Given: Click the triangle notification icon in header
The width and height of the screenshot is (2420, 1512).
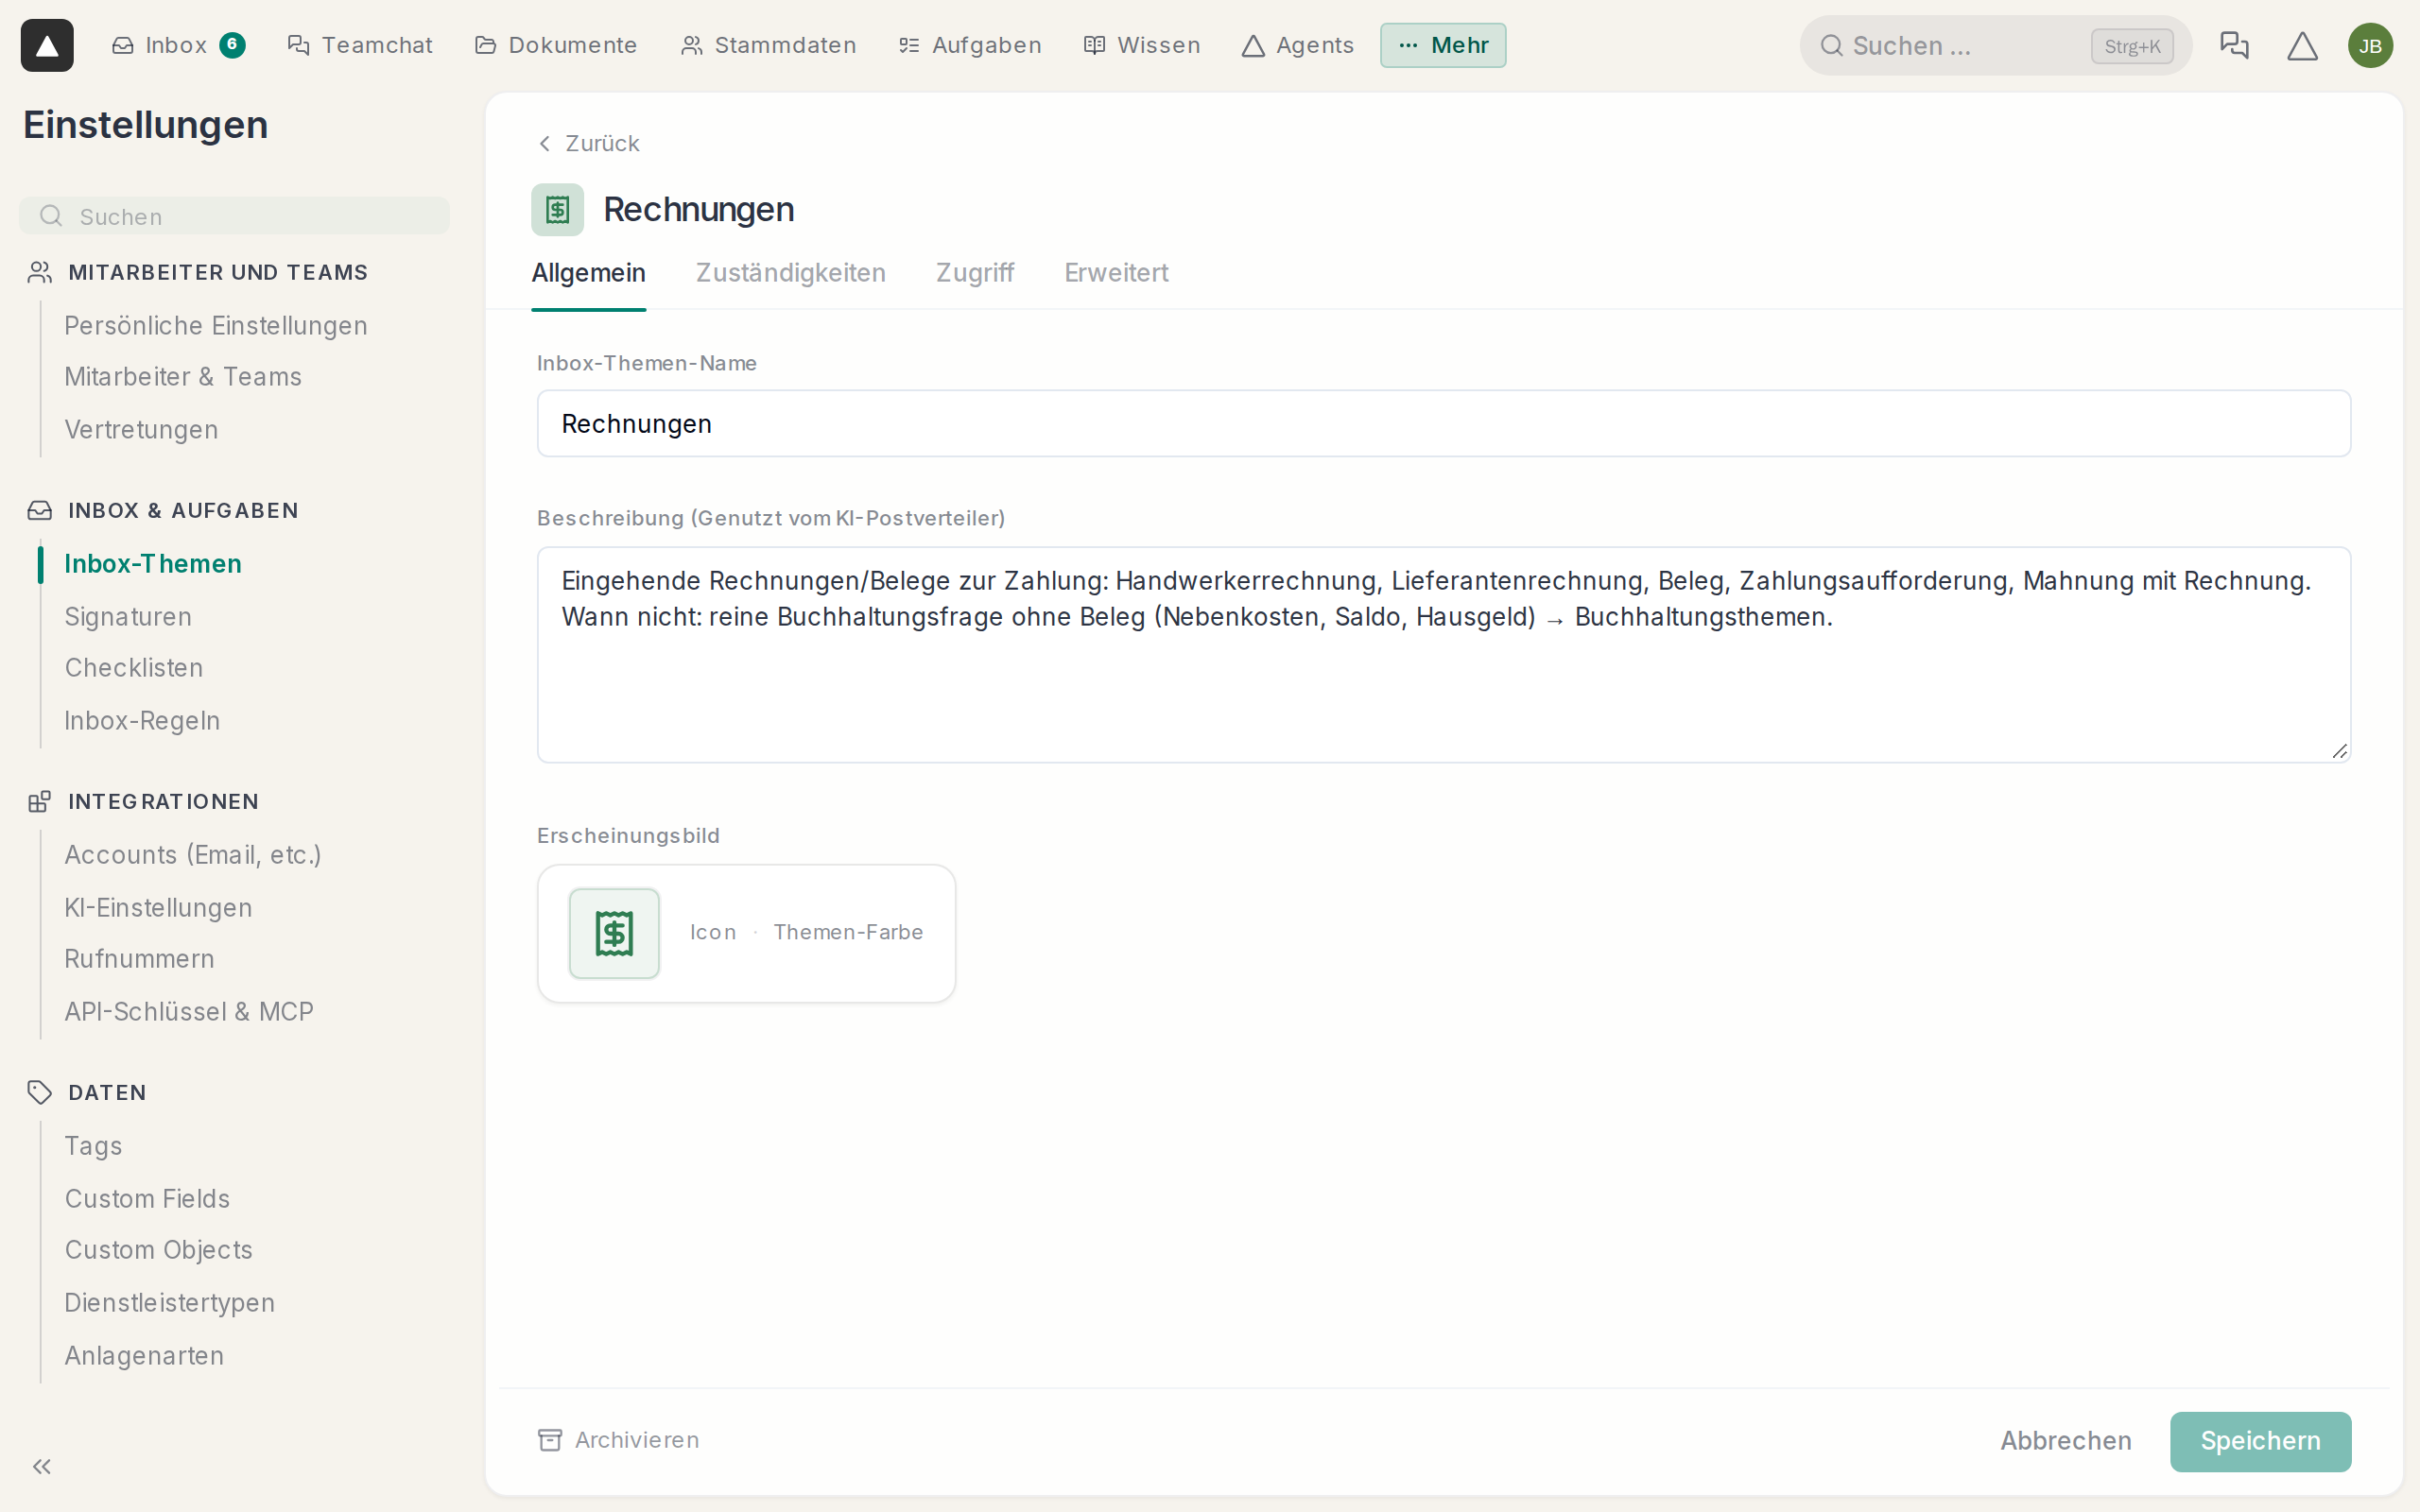Looking at the screenshot, I should pyautogui.click(x=2302, y=46).
